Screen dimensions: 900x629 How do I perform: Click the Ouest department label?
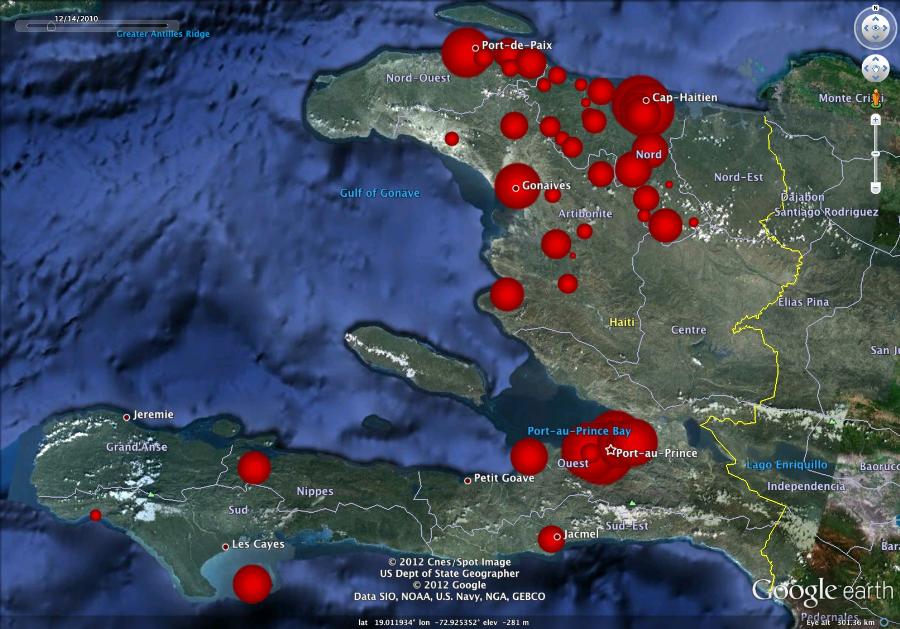573,463
